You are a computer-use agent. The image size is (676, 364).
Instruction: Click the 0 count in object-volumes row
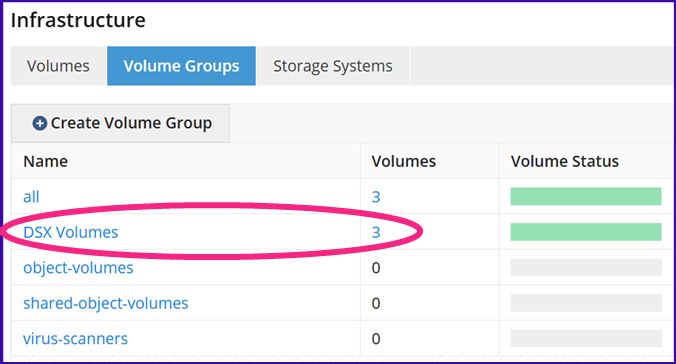(x=376, y=268)
